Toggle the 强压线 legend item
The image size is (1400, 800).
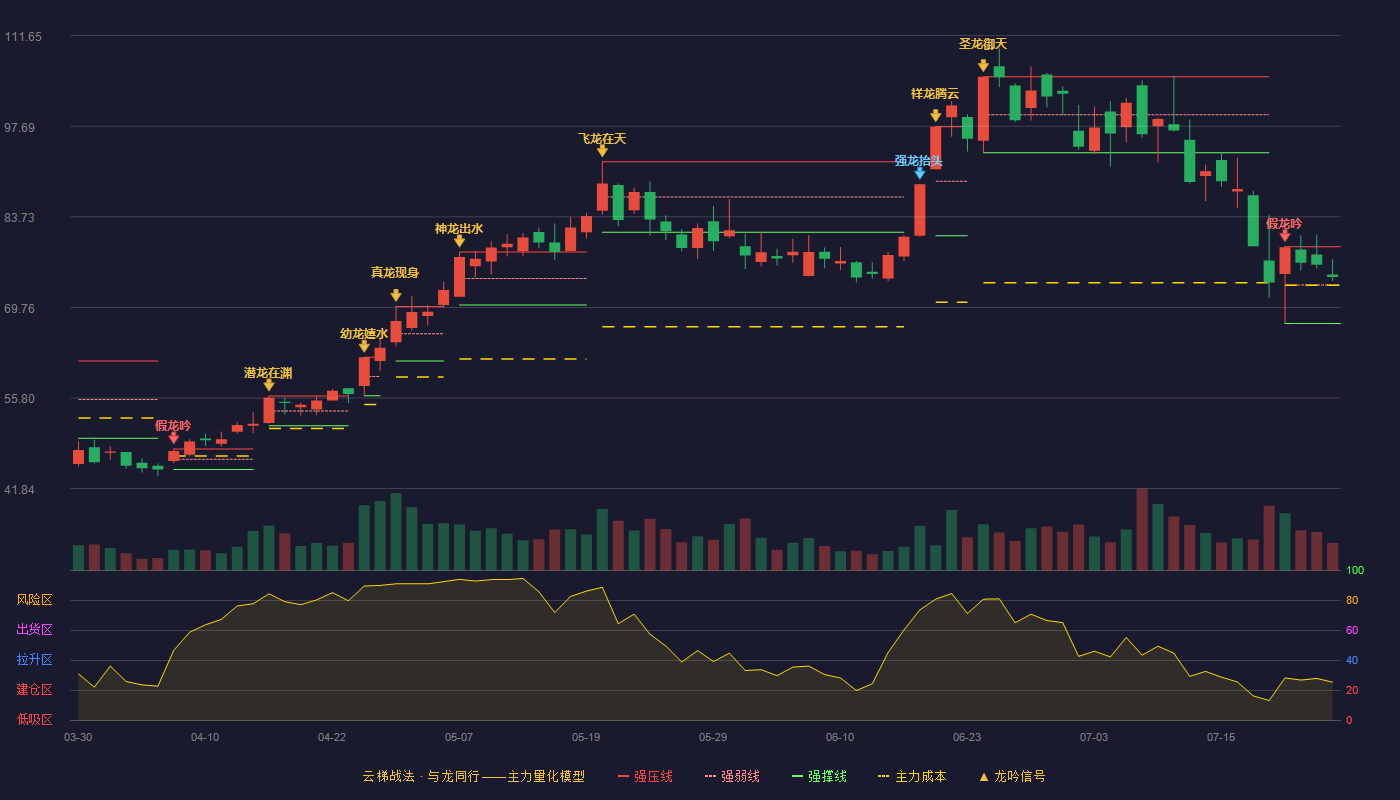click(645, 776)
